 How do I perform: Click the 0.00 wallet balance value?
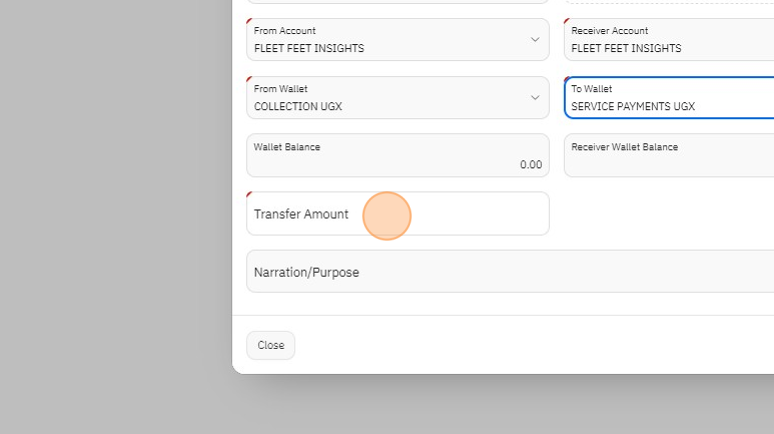coord(530,165)
